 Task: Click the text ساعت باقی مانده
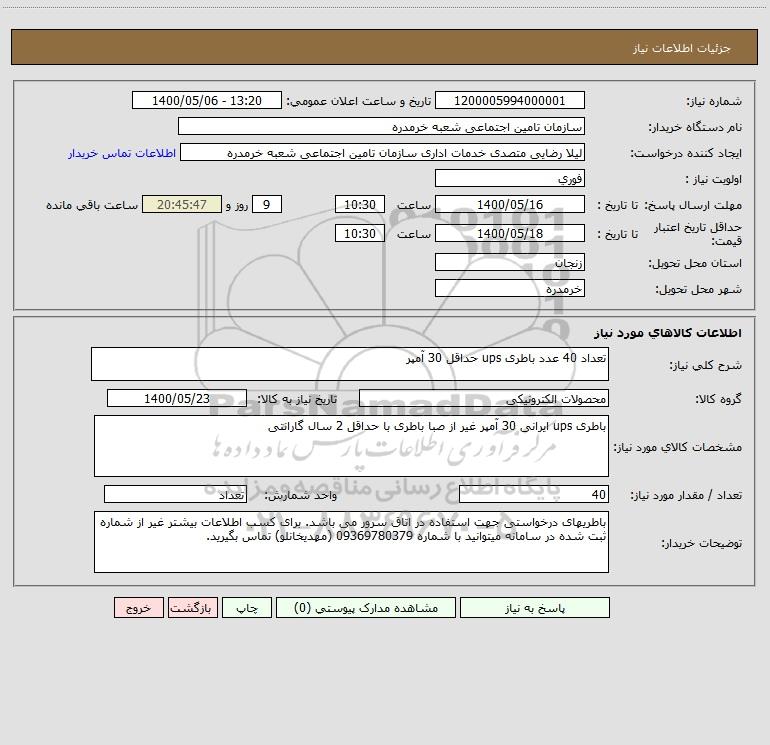[92, 205]
